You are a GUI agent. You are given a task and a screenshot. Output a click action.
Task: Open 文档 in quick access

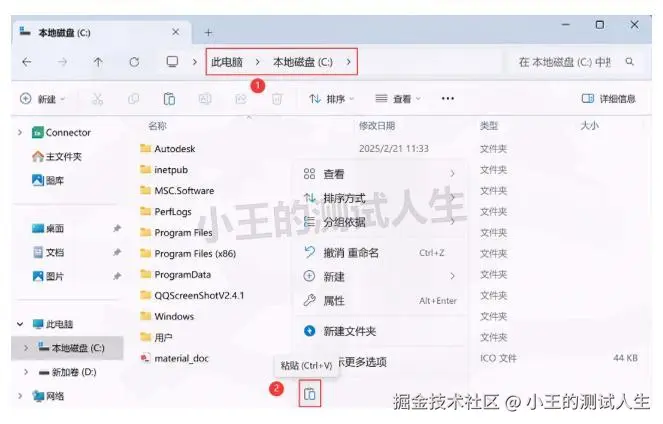[x=48, y=252]
